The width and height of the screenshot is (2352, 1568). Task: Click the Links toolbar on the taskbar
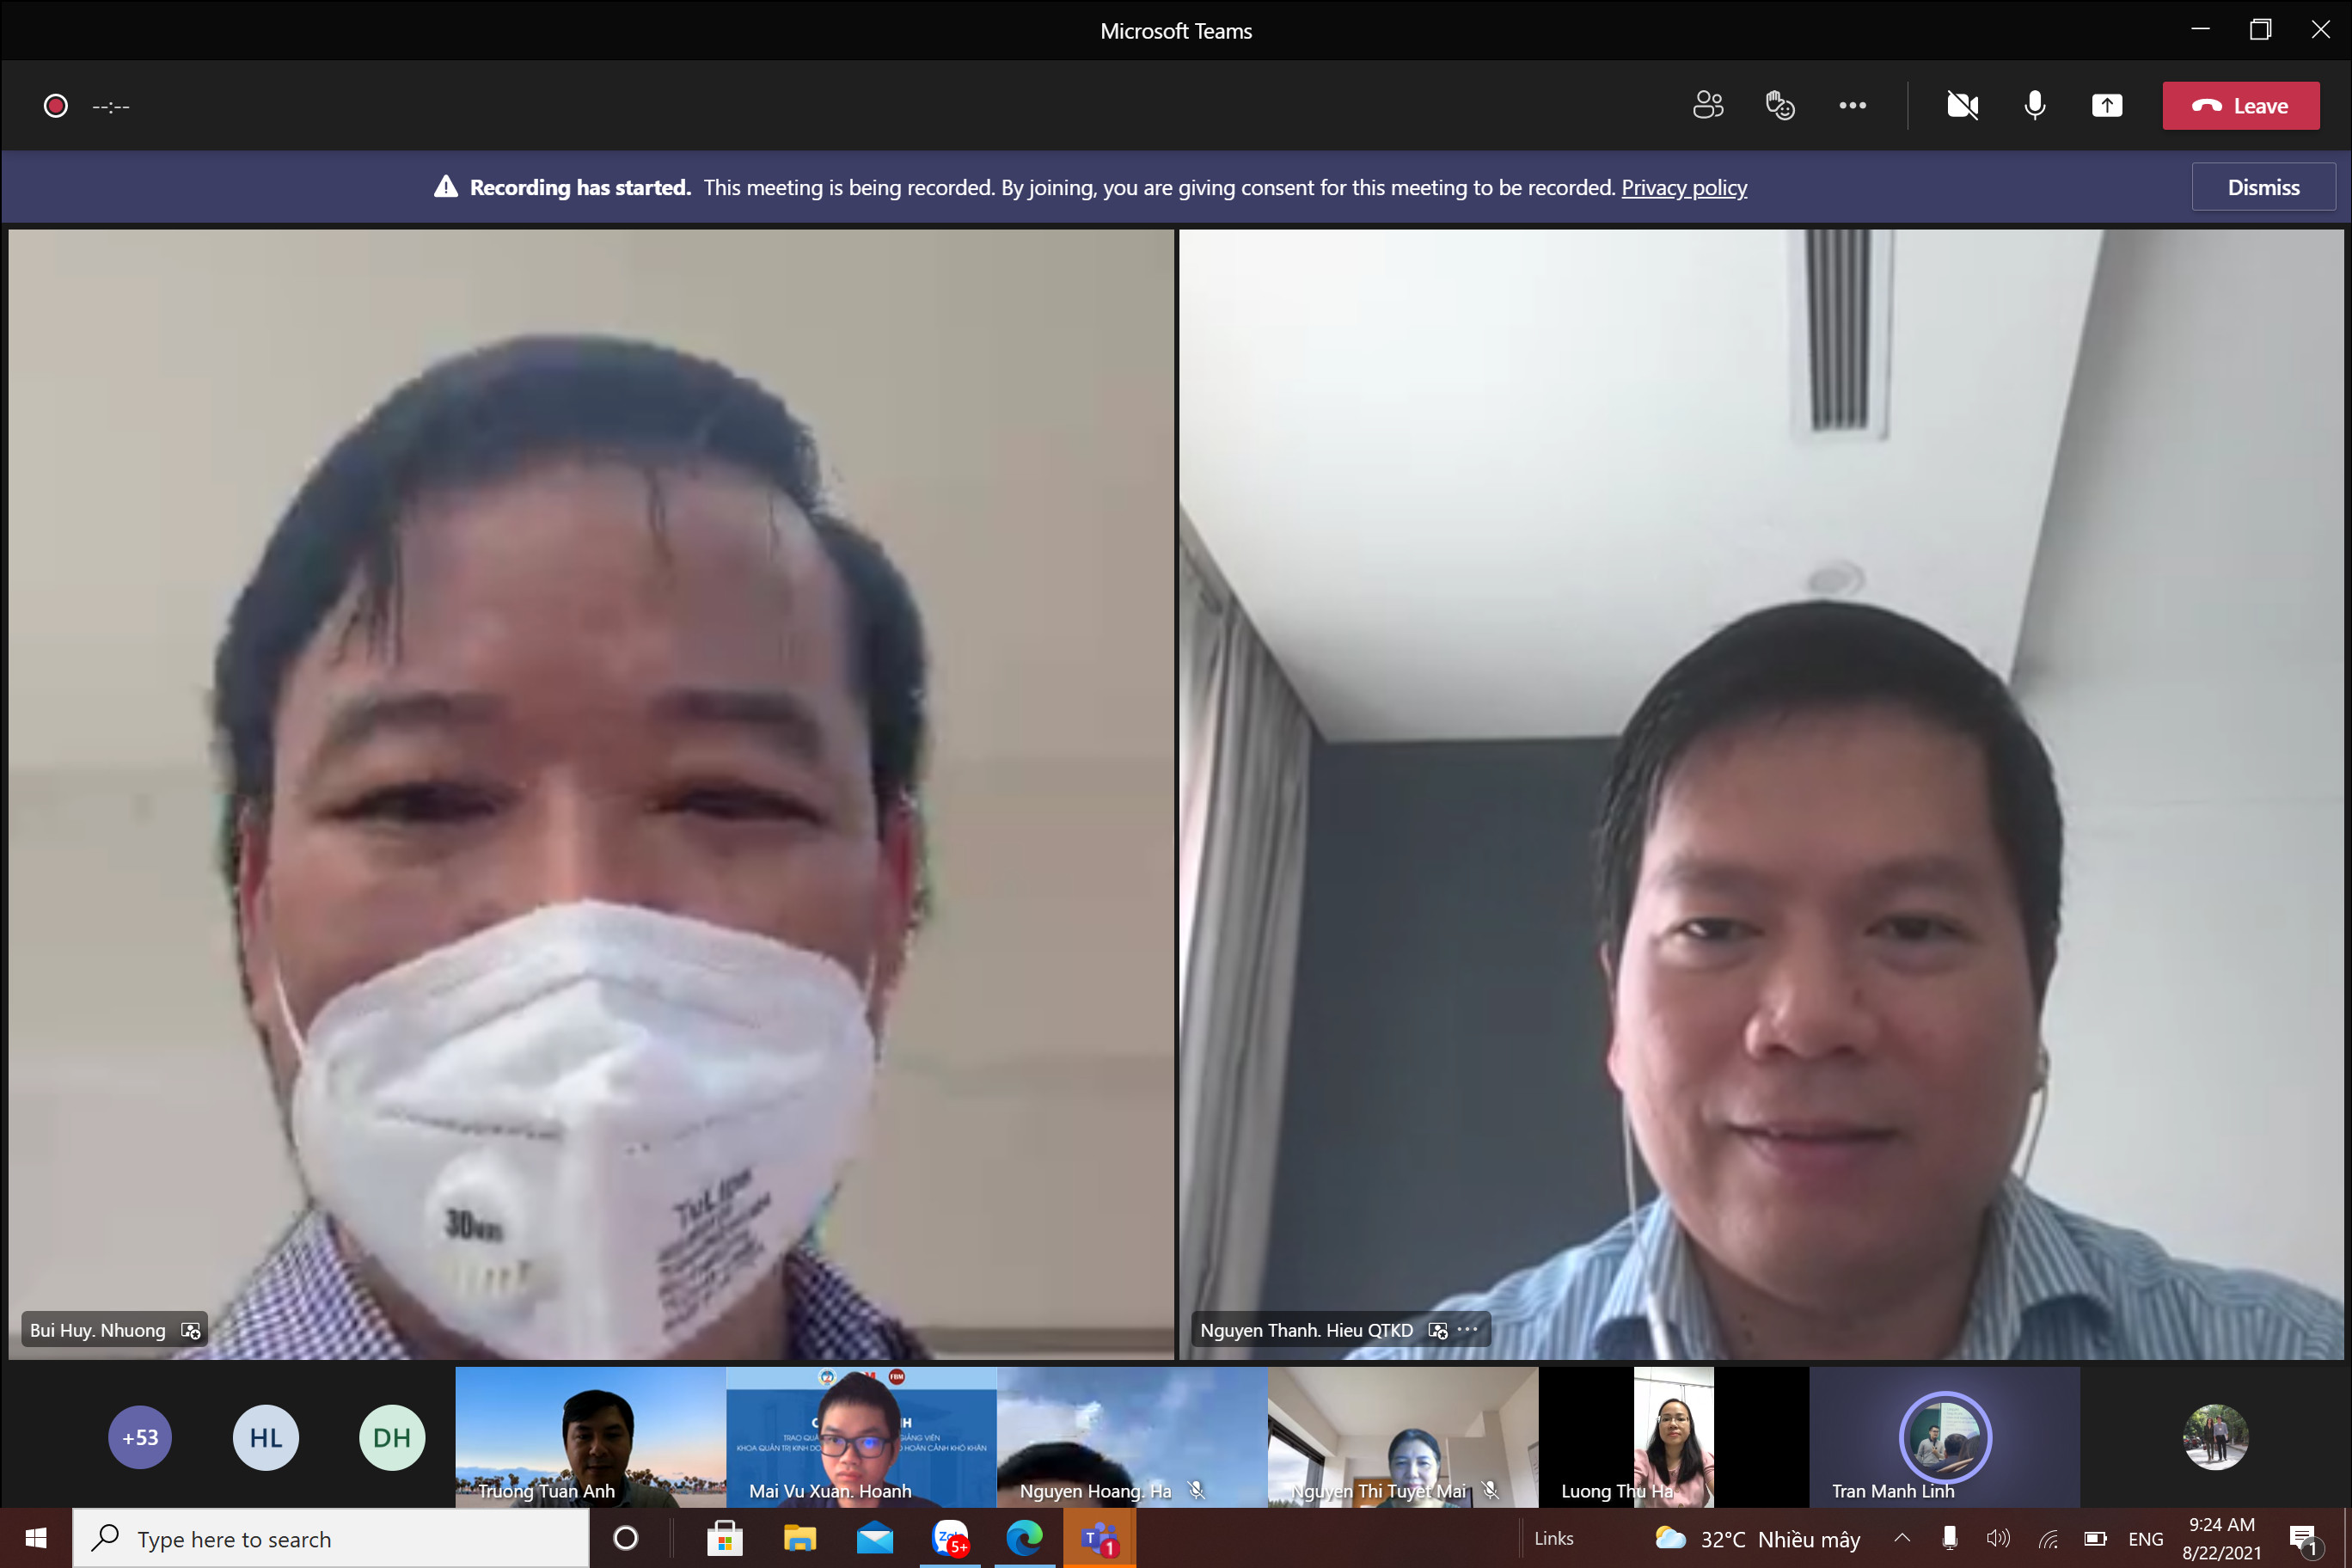[1553, 1538]
